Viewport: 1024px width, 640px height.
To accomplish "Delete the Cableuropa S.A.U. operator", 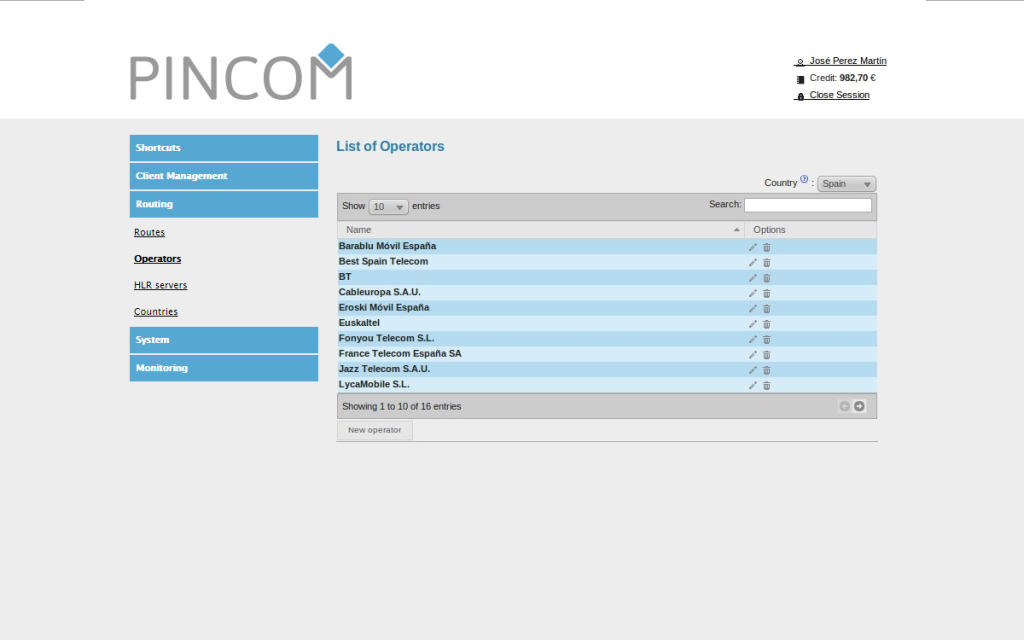I will pyautogui.click(x=767, y=293).
